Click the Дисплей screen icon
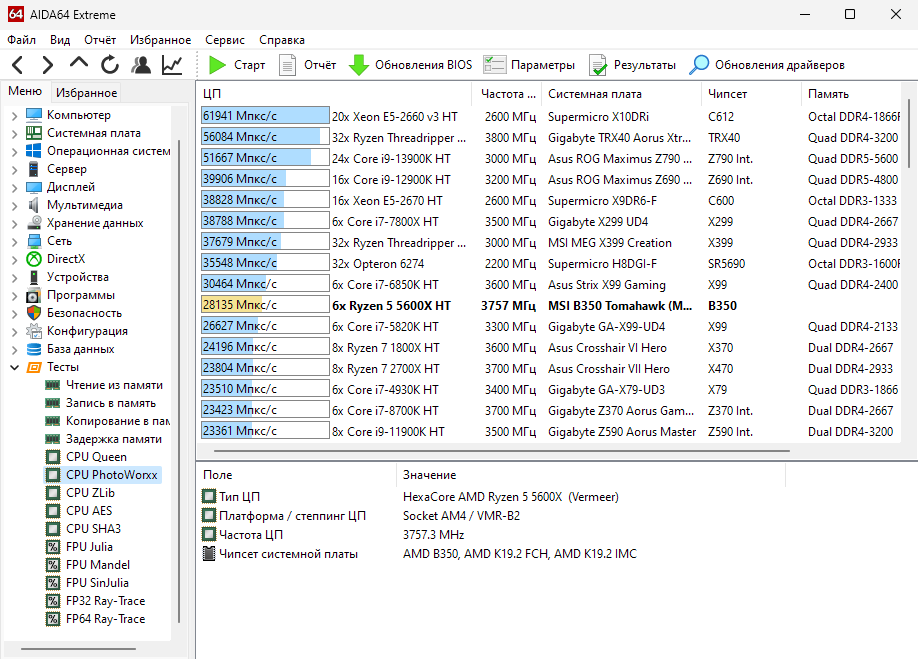 [34, 187]
